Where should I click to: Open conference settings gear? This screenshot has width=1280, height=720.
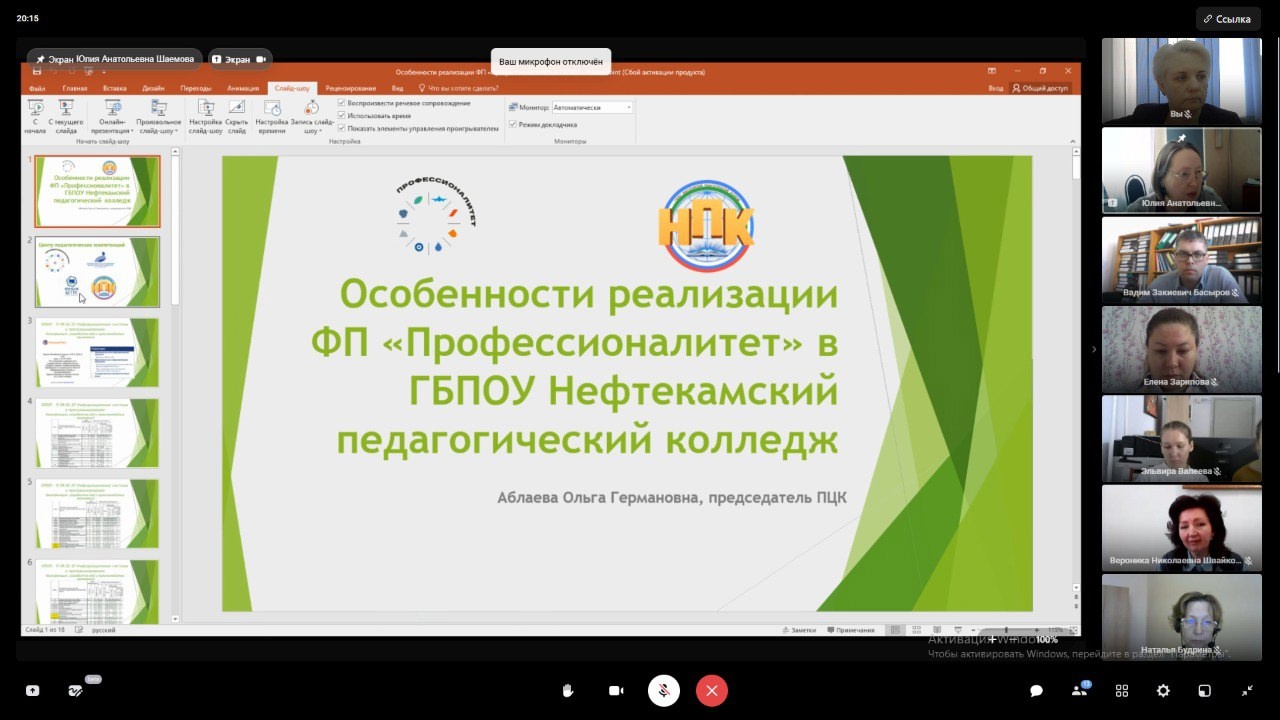tap(1163, 691)
